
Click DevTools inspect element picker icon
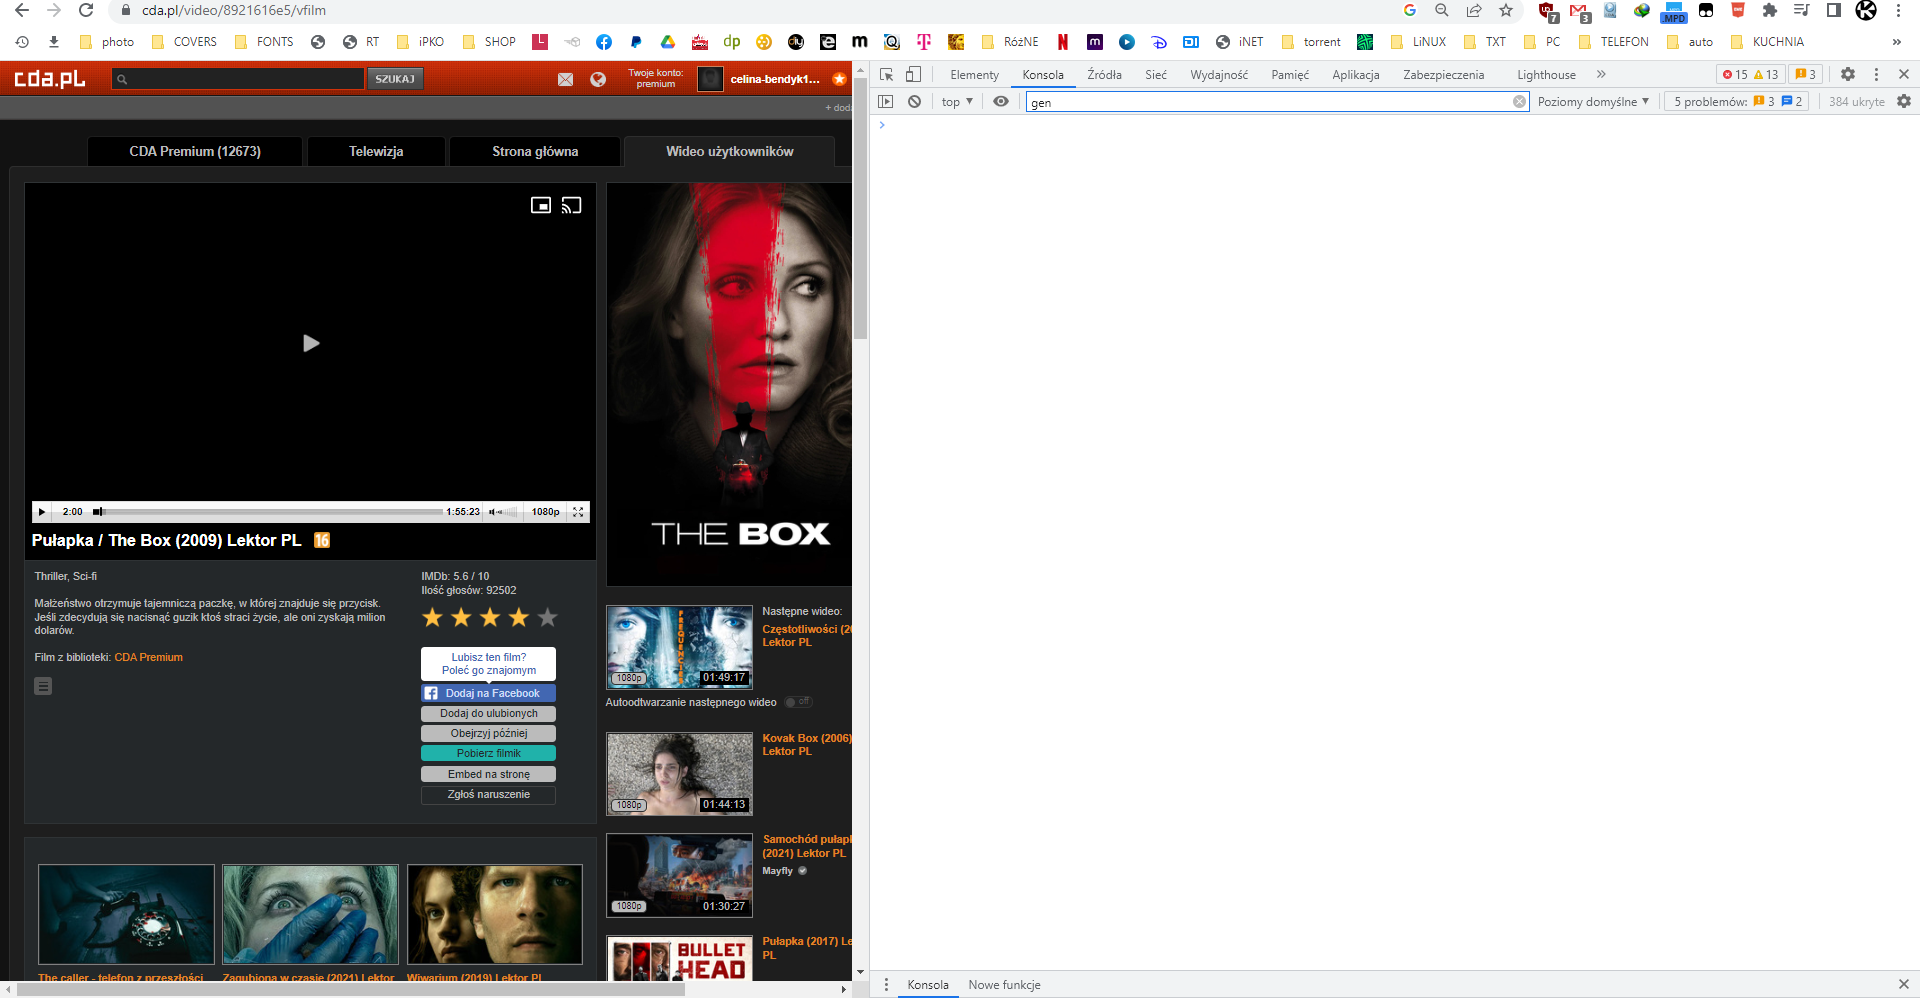click(x=886, y=74)
